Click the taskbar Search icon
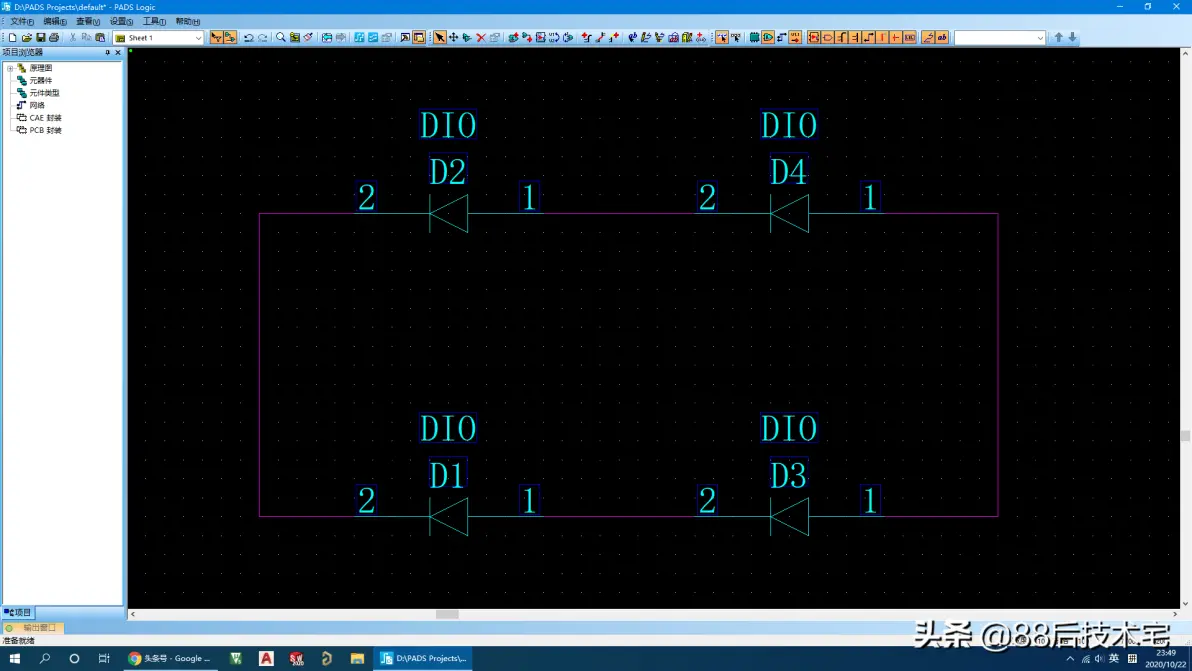Screen dimensions: 1192x671 click(x=45, y=658)
